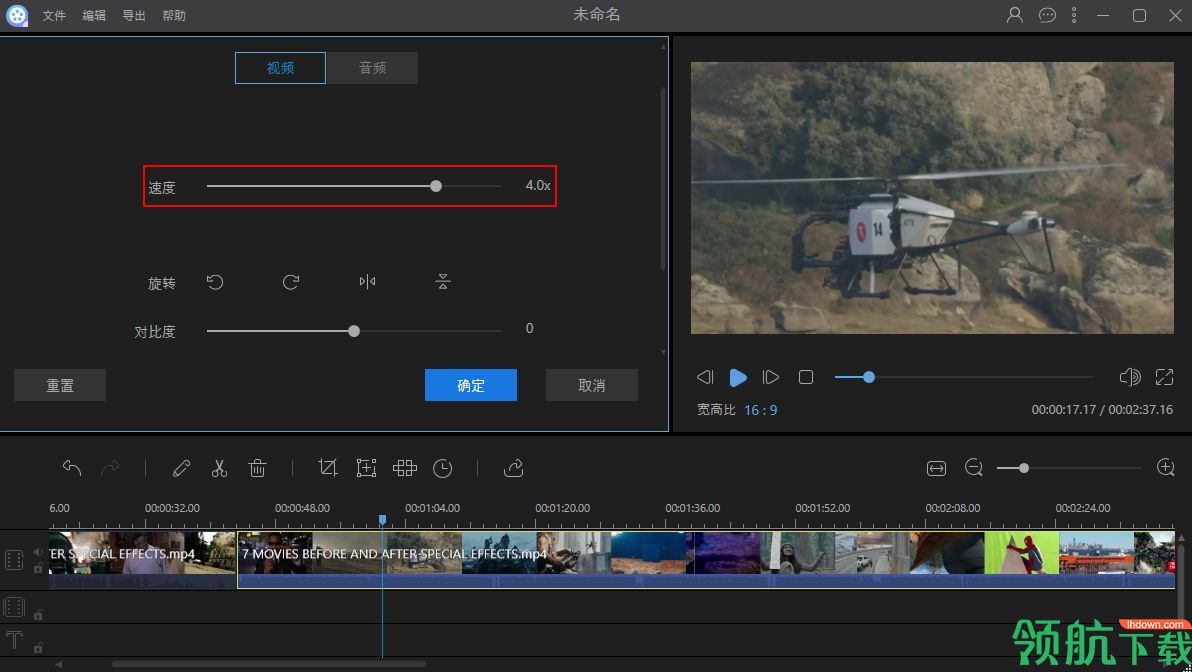This screenshot has height=672, width=1192.
Task: Click the preview playback progress slider
Action: [x=963, y=377]
